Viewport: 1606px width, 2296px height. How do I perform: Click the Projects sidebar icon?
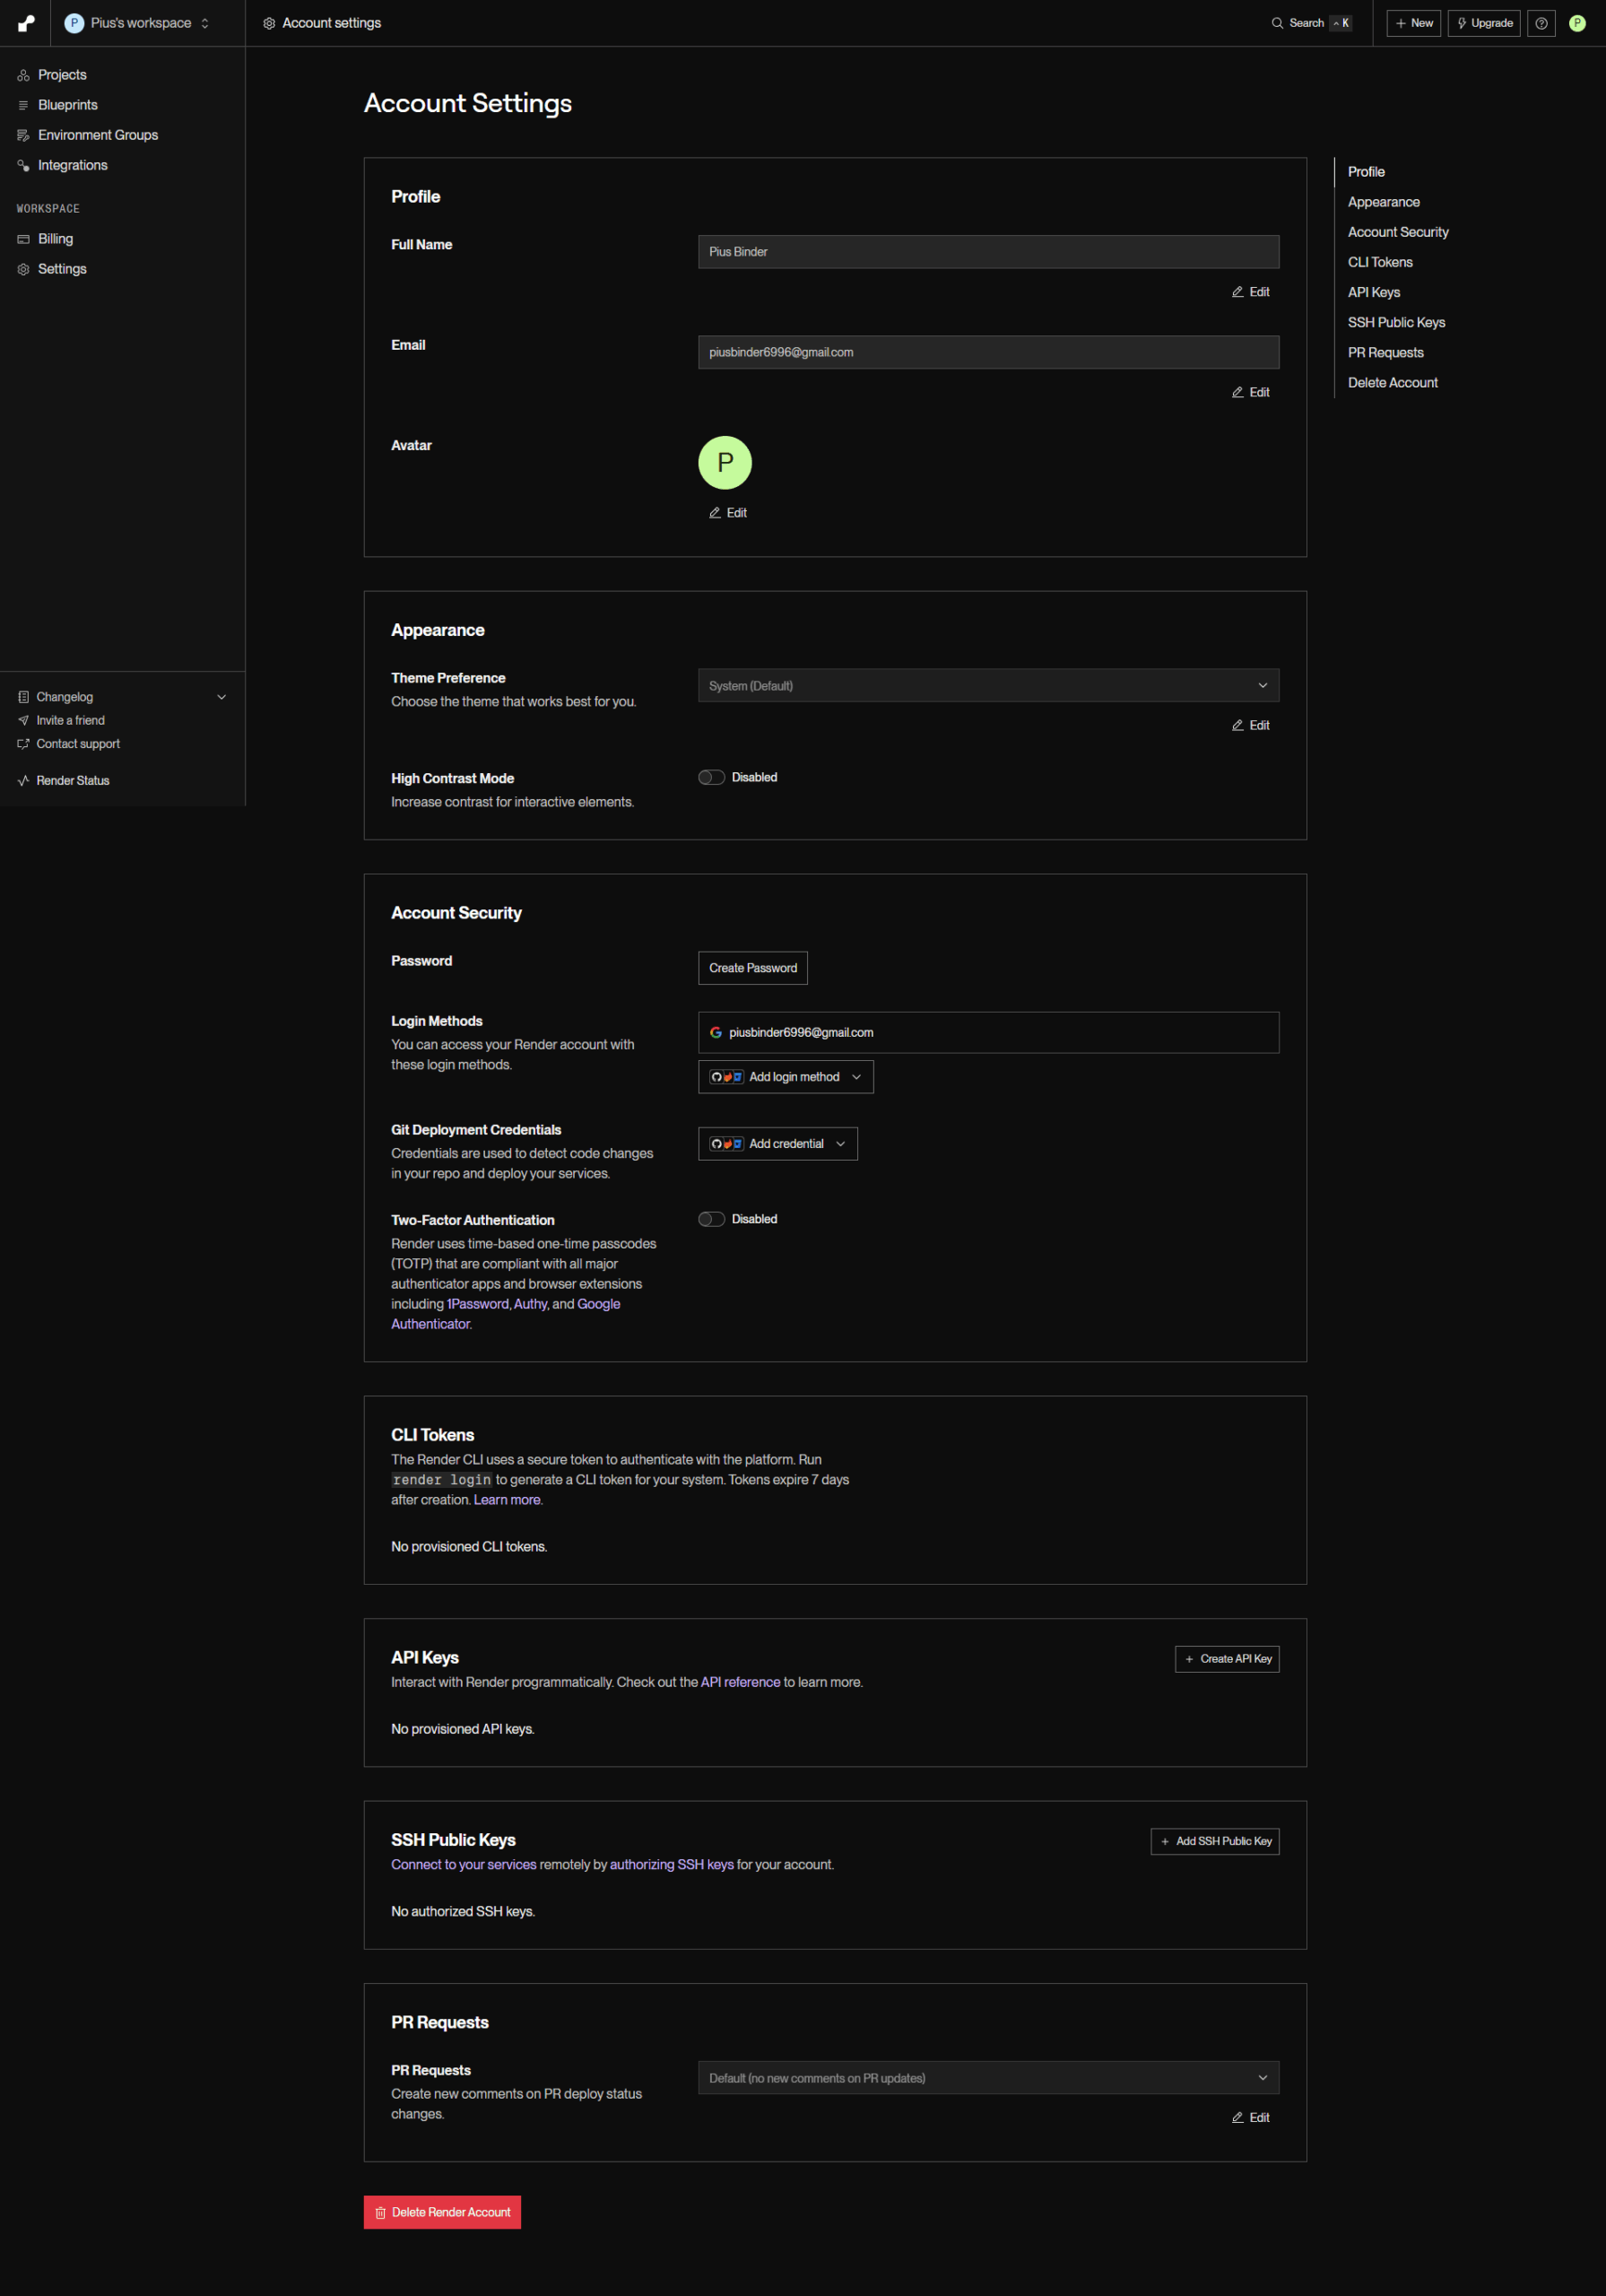point(23,75)
